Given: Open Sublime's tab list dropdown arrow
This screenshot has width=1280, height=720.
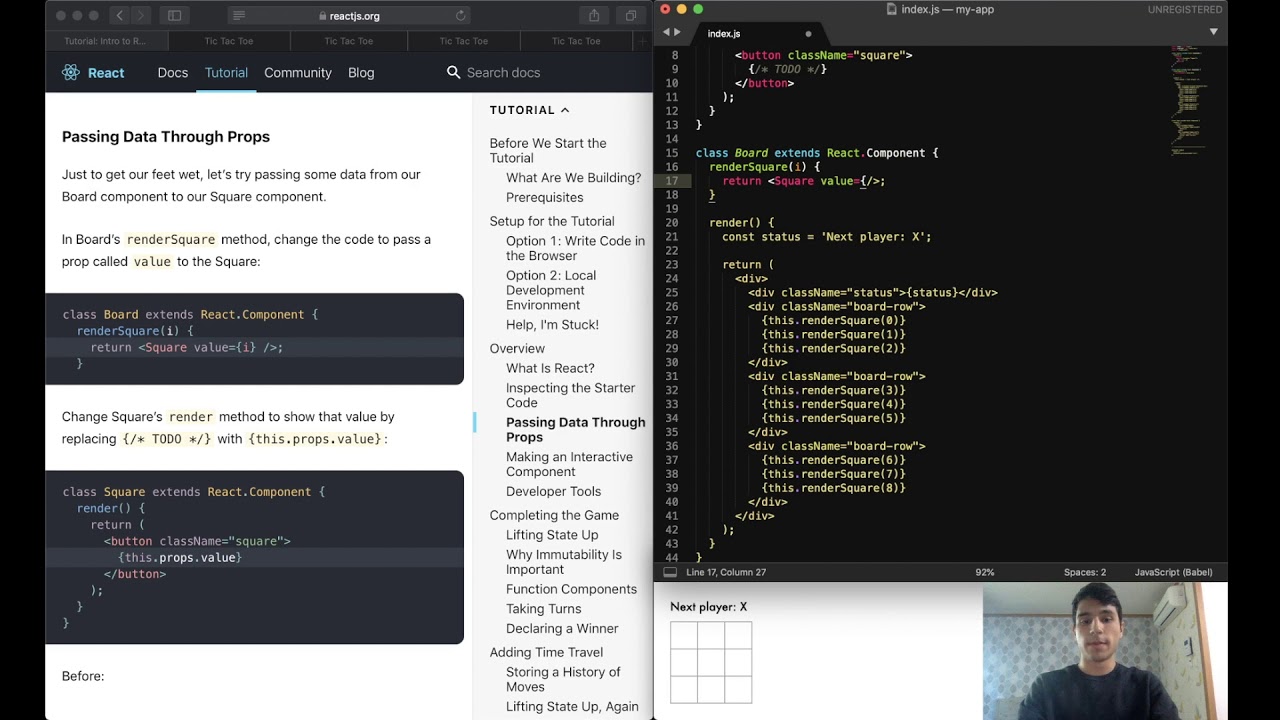Looking at the screenshot, I should [x=1213, y=32].
